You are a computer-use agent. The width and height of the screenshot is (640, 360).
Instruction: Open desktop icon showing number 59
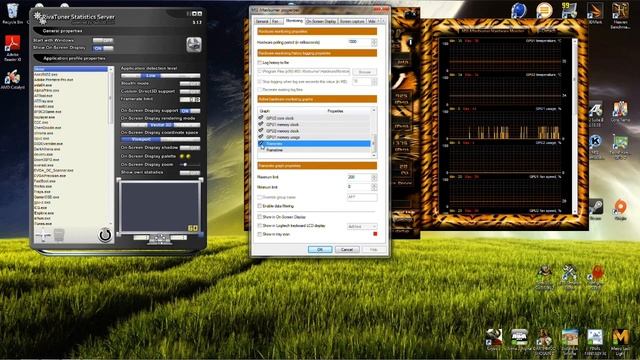[569, 11]
